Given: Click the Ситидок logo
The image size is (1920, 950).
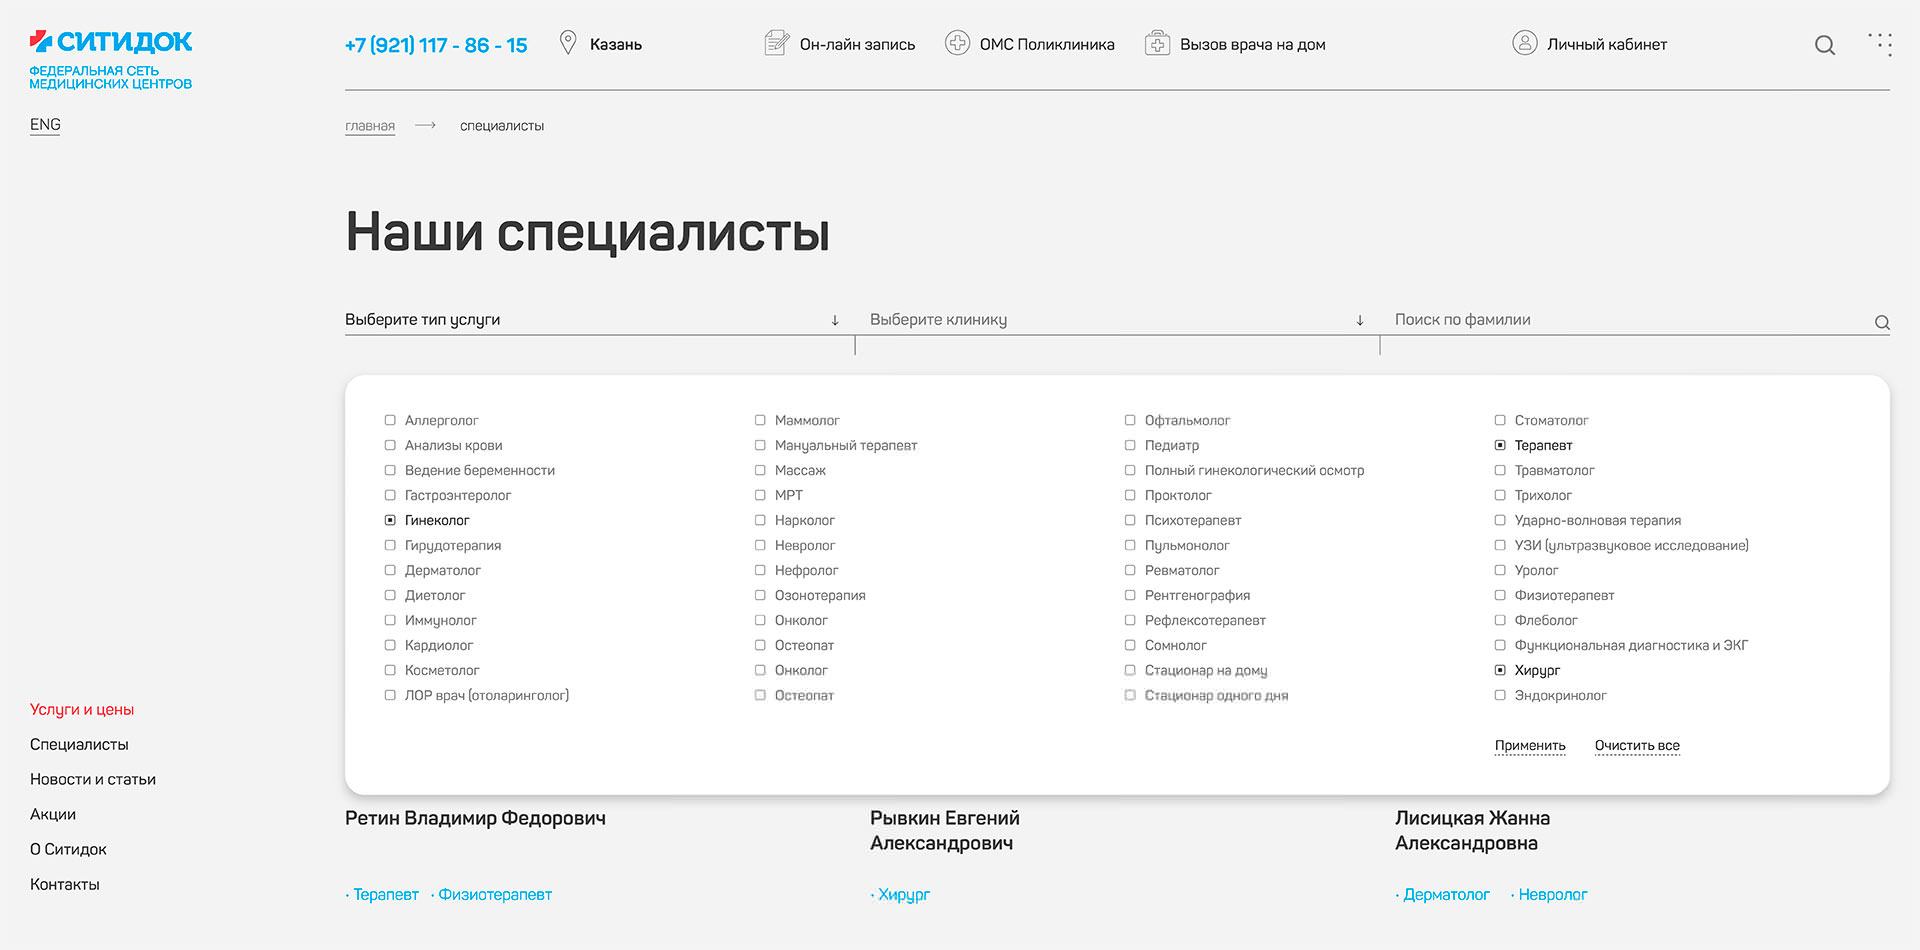Looking at the screenshot, I should (110, 60).
